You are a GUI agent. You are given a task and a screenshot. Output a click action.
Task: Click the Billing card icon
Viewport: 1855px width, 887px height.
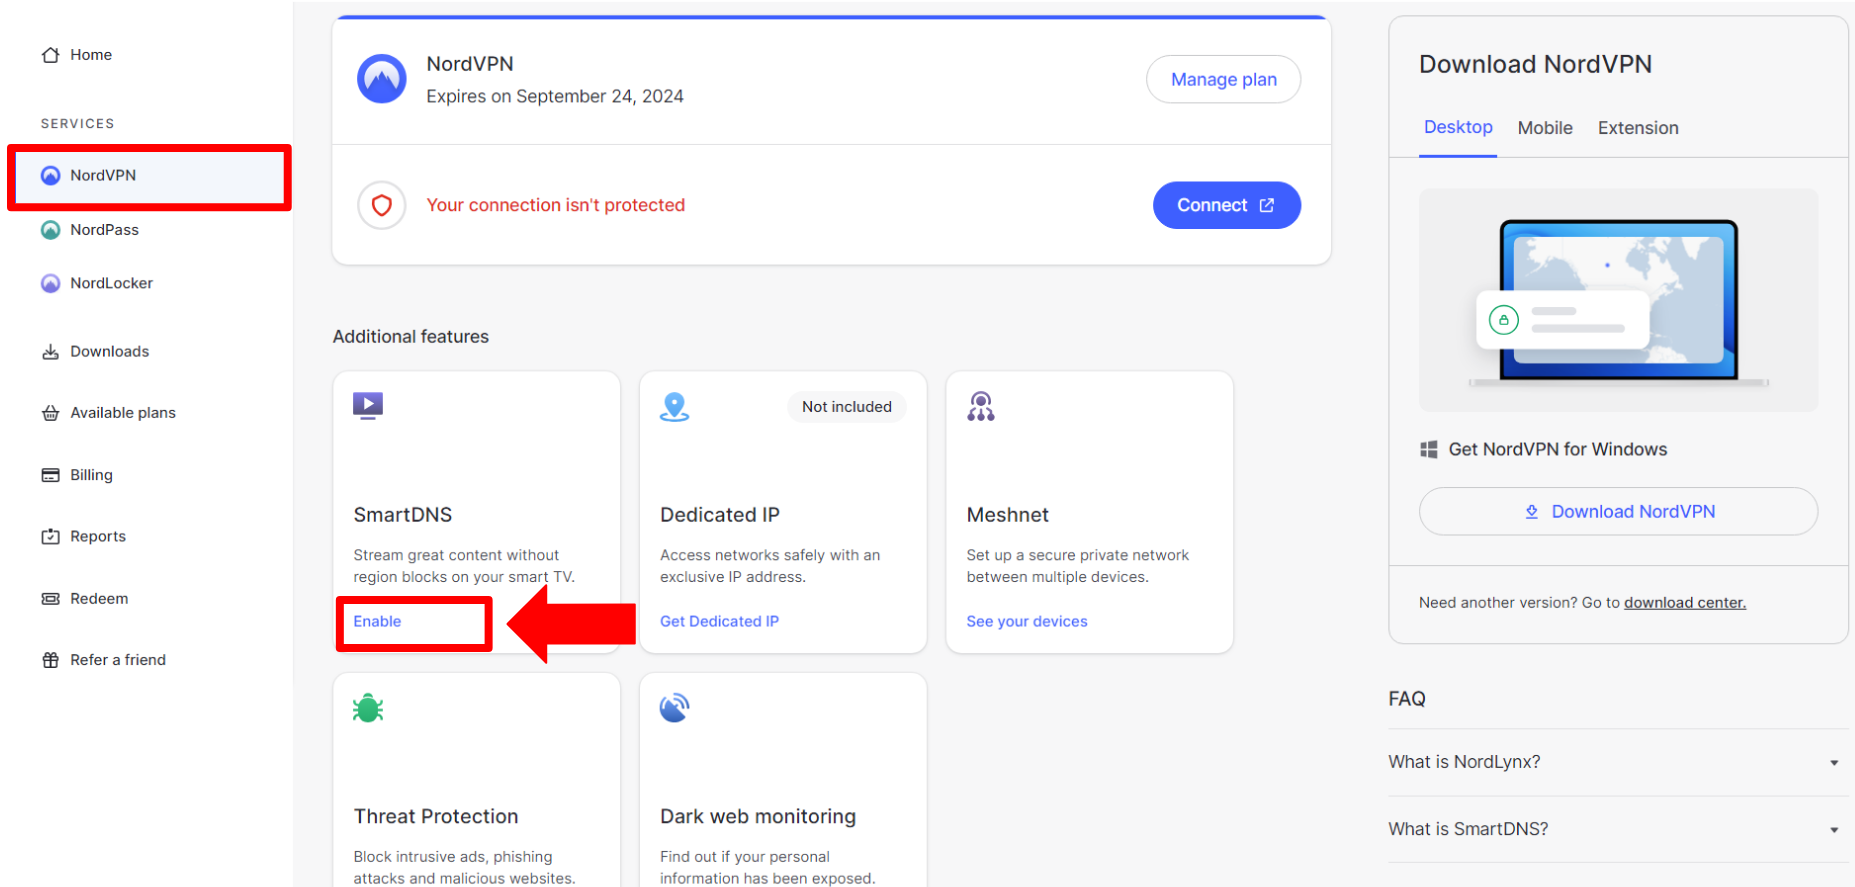click(50, 475)
